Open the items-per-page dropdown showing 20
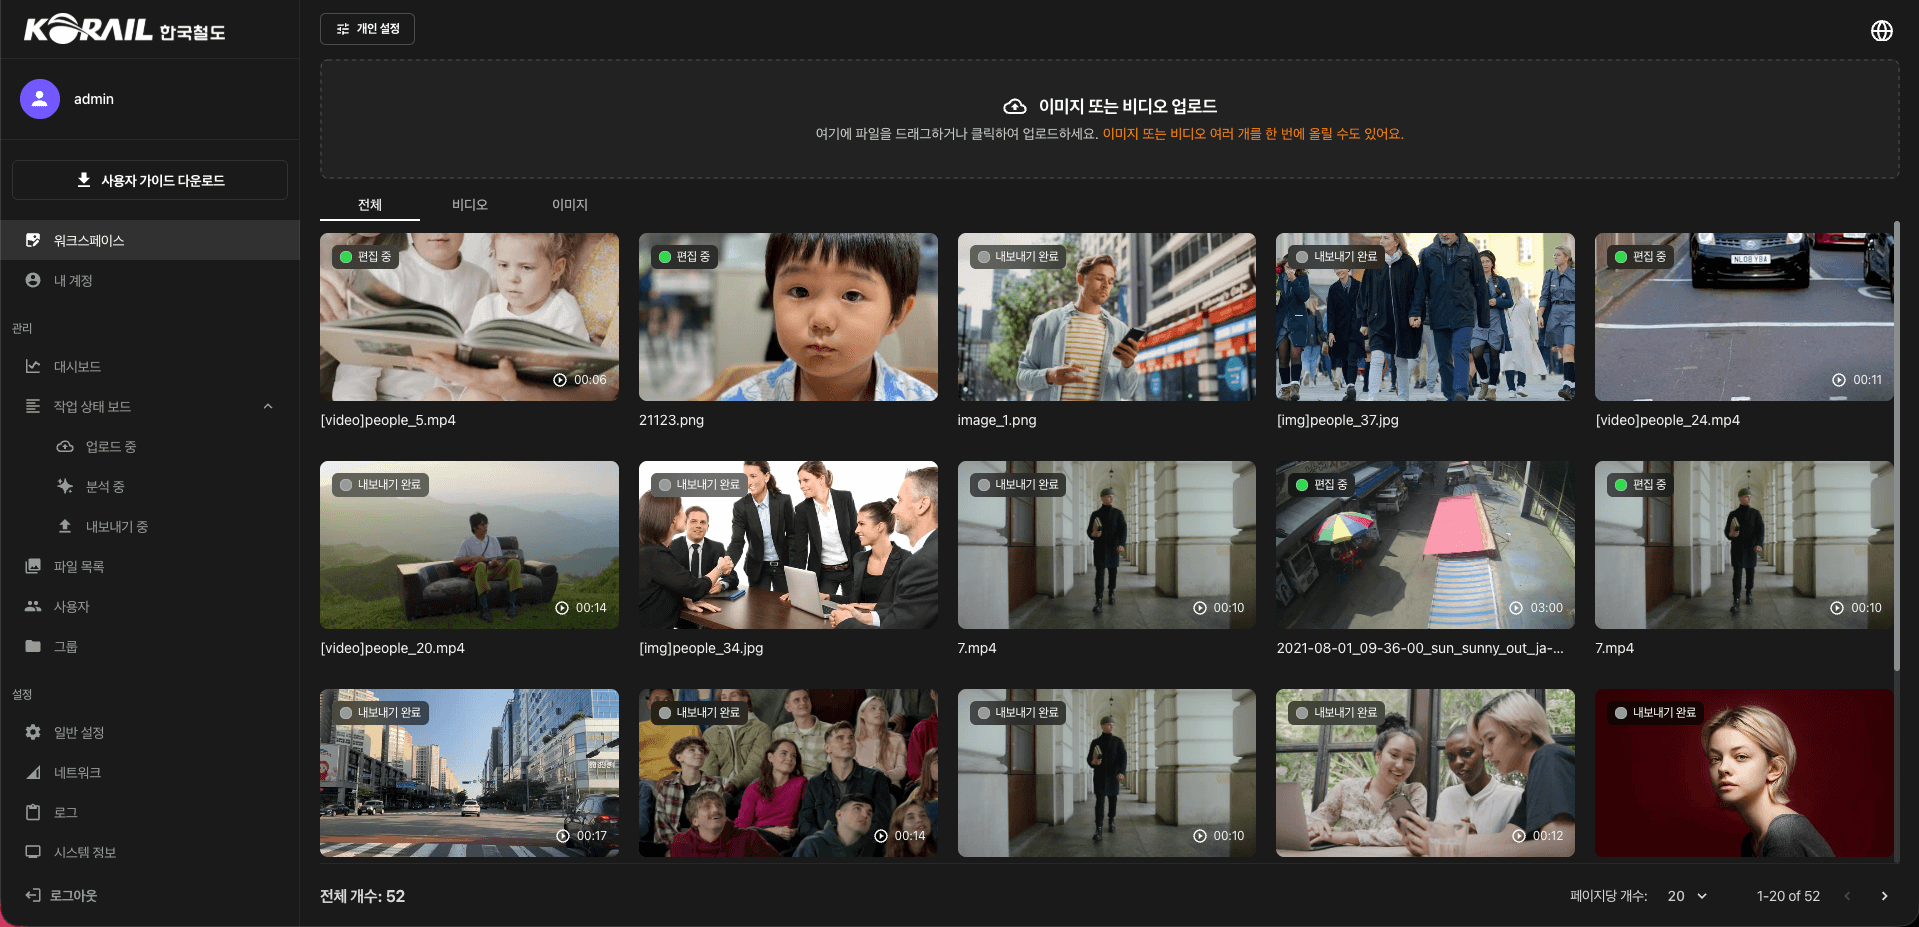Image resolution: width=1919 pixels, height=927 pixels. pyautogui.click(x=1687, y=896)
